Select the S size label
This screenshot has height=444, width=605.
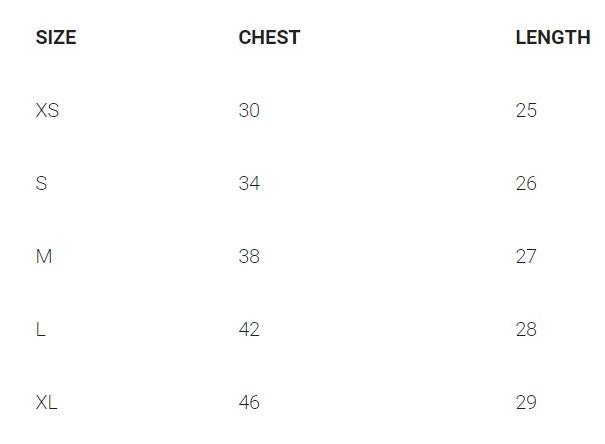[41, 183]
